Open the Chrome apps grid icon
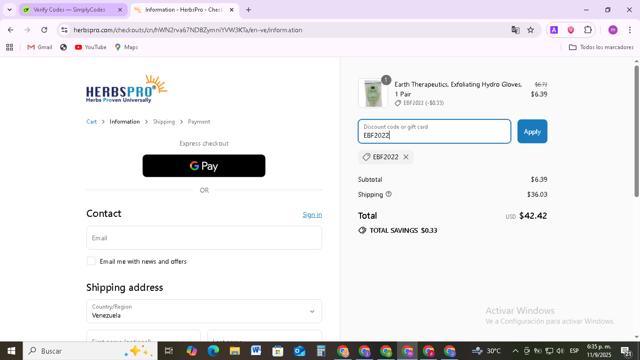The width and height of the screenshot is (640, 360). (10, 47)
